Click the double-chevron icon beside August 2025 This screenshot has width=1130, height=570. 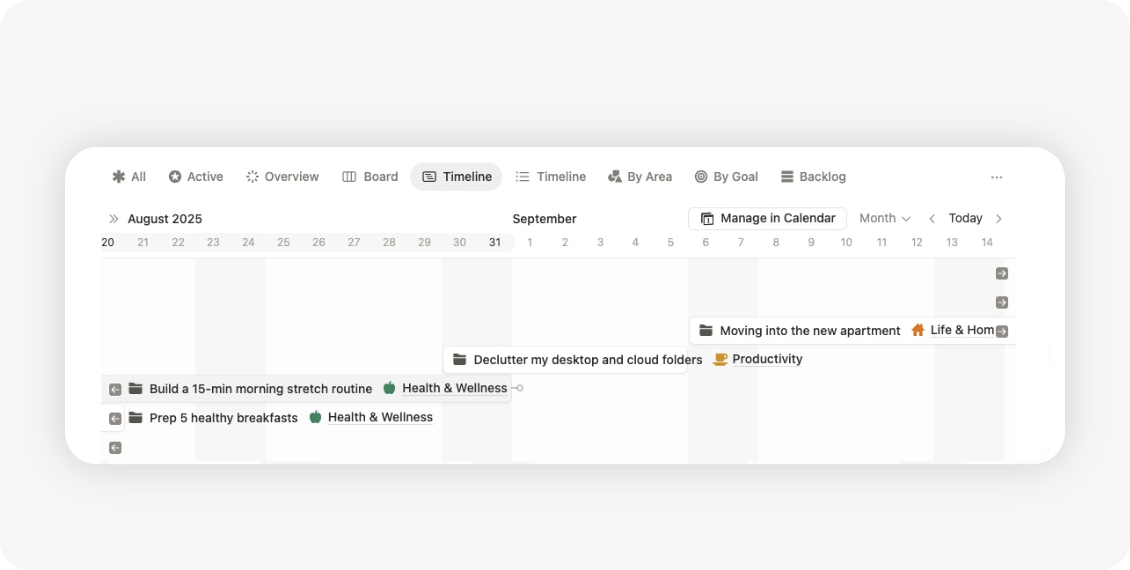114,219
